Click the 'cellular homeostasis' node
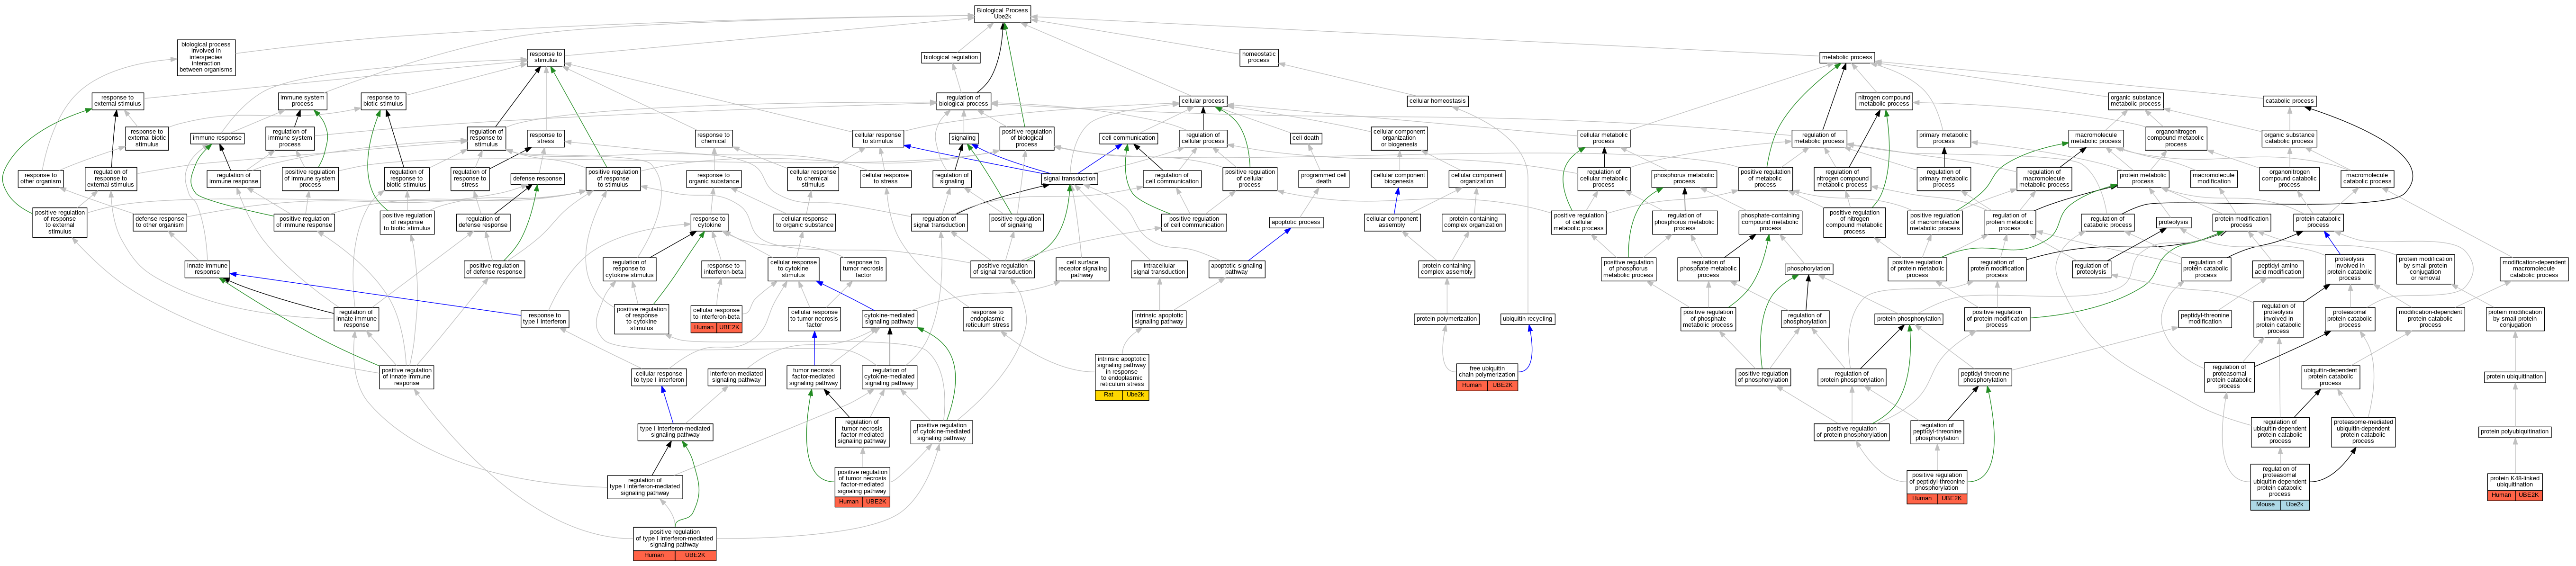This screenshot has height=566, width=2576. 1437,101
